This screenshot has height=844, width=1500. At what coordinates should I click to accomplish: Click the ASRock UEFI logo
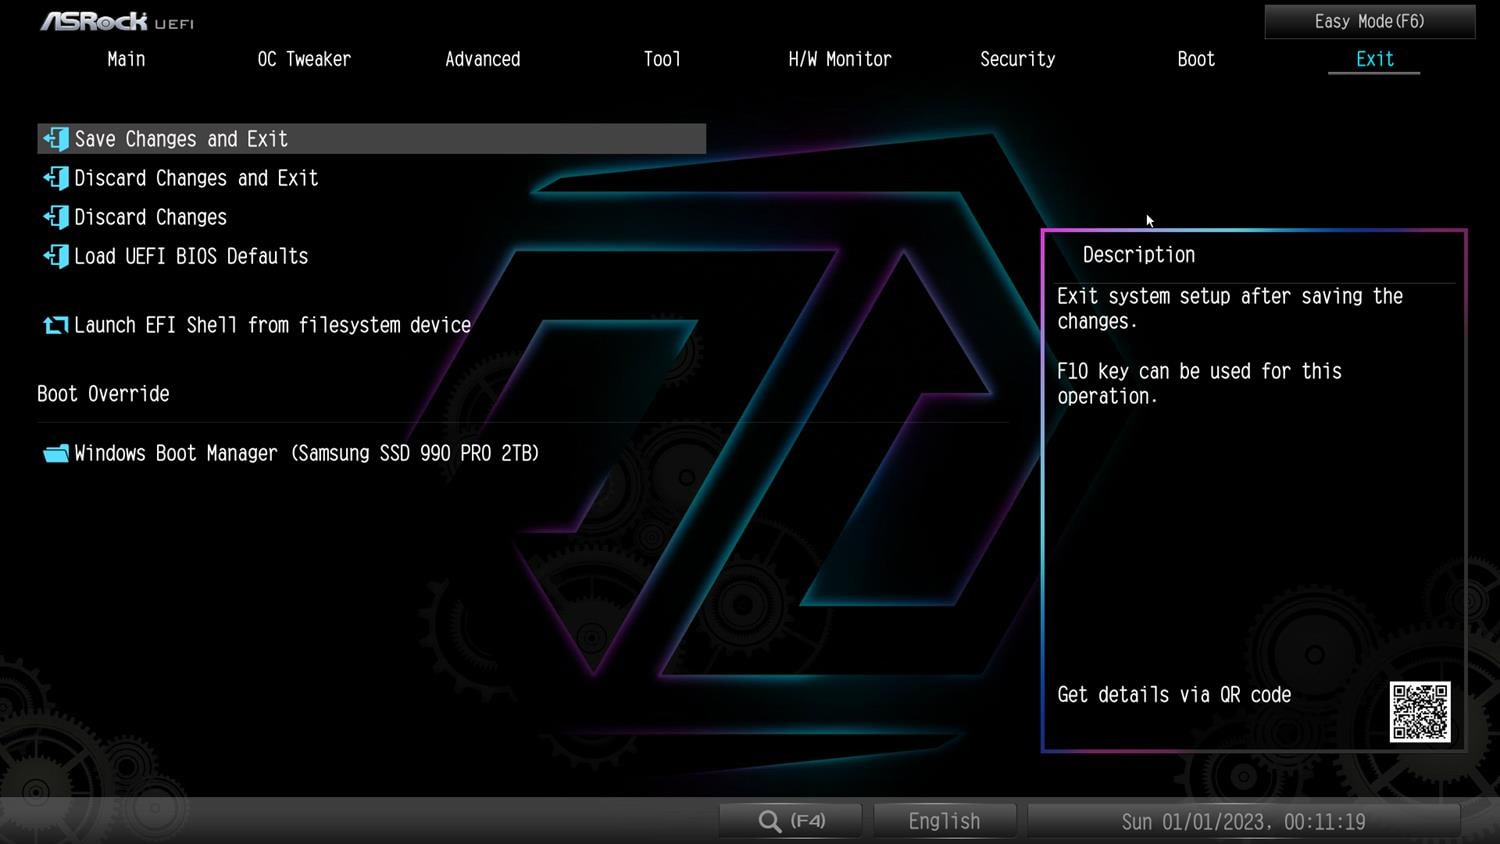pos(117,21)
